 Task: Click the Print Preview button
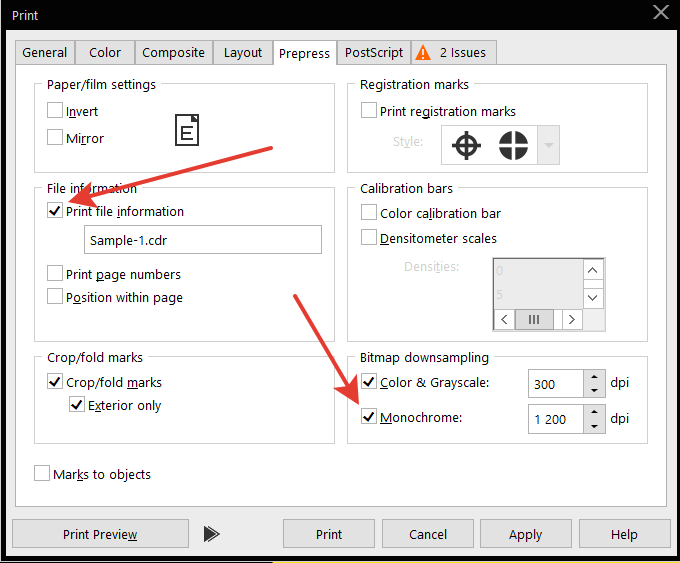coord(100,534)
